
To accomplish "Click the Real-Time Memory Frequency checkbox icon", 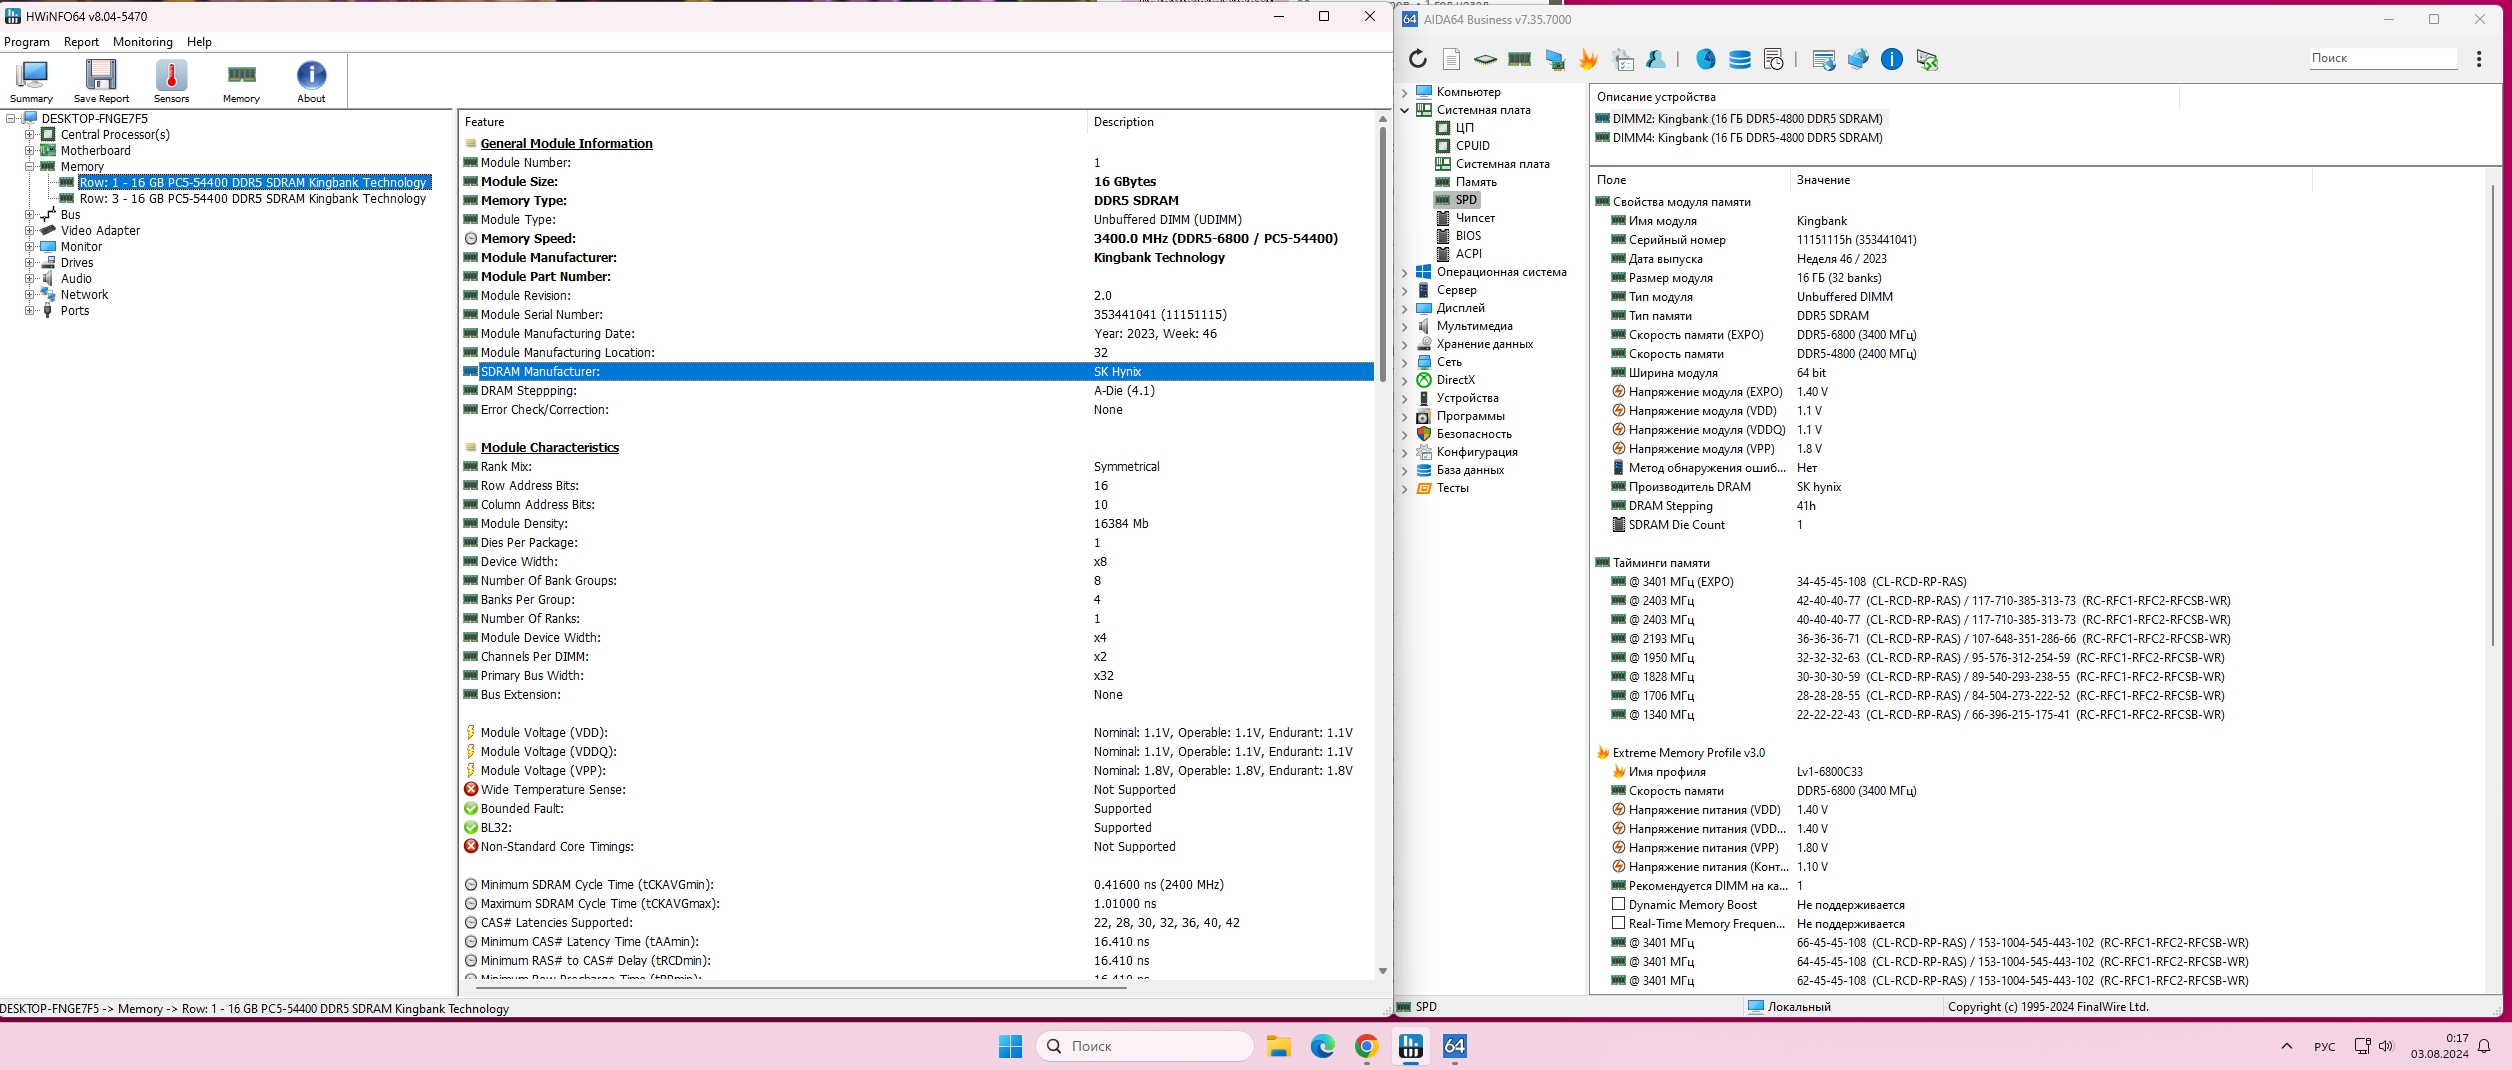I will pyautogui.click(x=1618, y=924).
